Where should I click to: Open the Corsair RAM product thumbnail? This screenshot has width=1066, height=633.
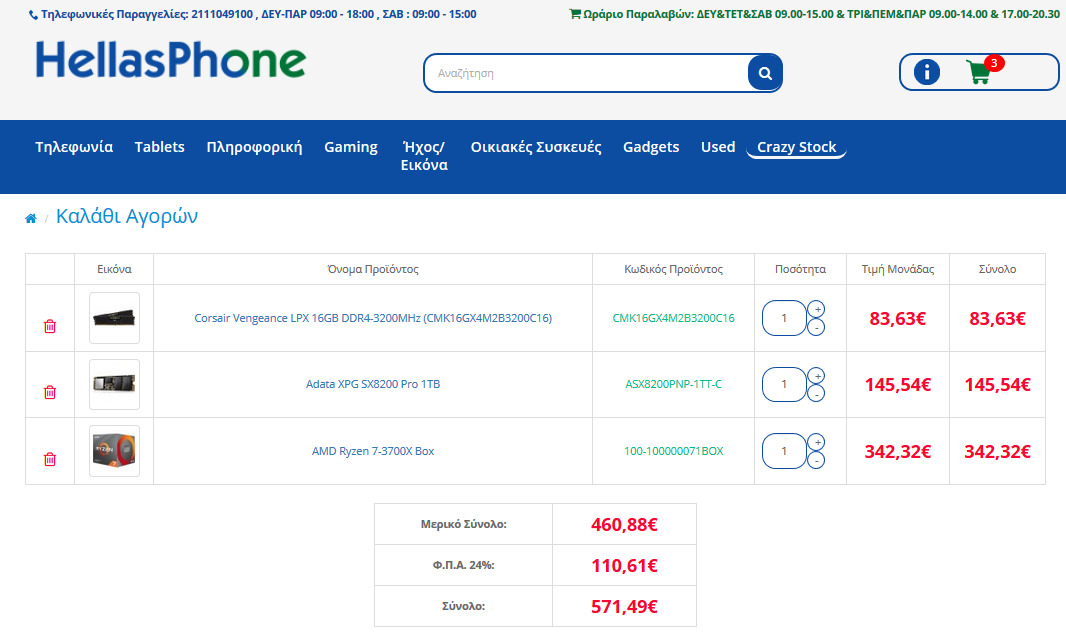(114, 318)
